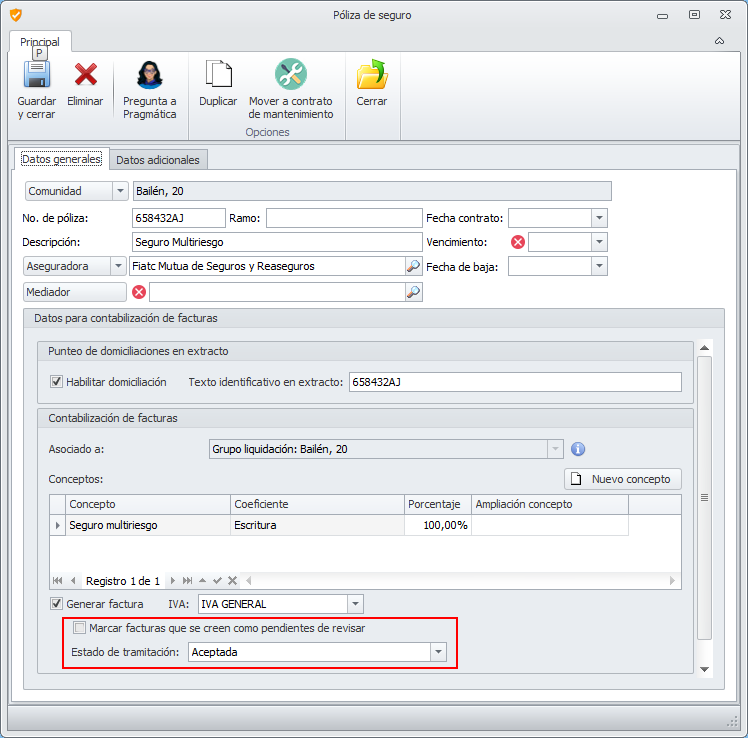Click the magnifier next to Aseguradora field
Screen dimensions: 748x738
tap(413, 266)
